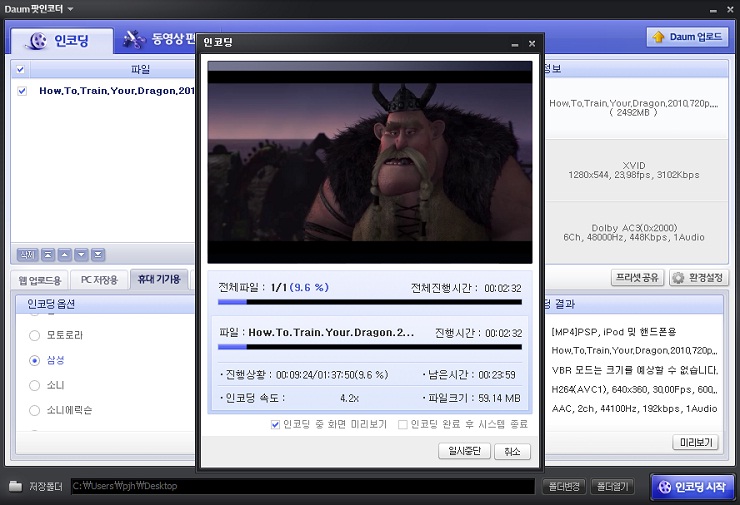
Task: Click the film reel icon on the 인코딩 tab
Action: pyautogui.click(x=36, y=41)
